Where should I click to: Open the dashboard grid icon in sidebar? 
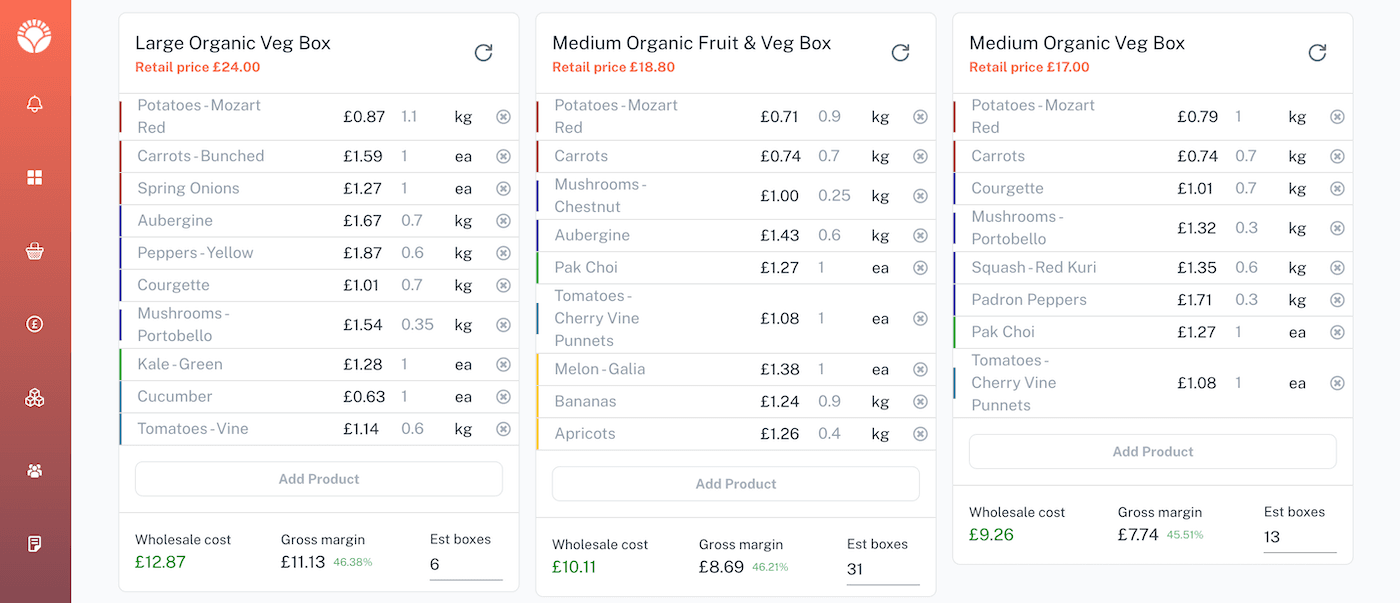click(x=35, y=177)
